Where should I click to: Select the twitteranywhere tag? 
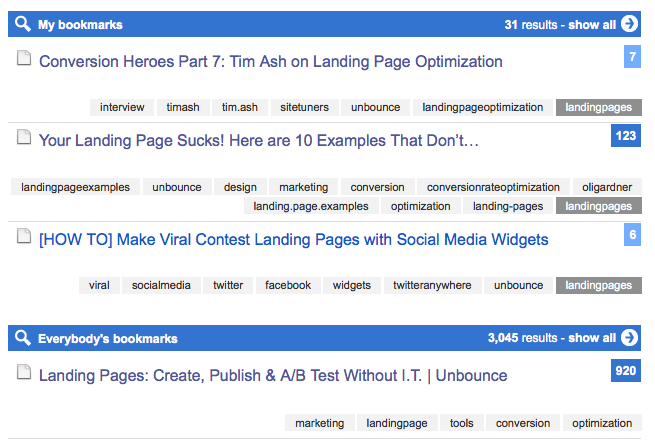428,285
